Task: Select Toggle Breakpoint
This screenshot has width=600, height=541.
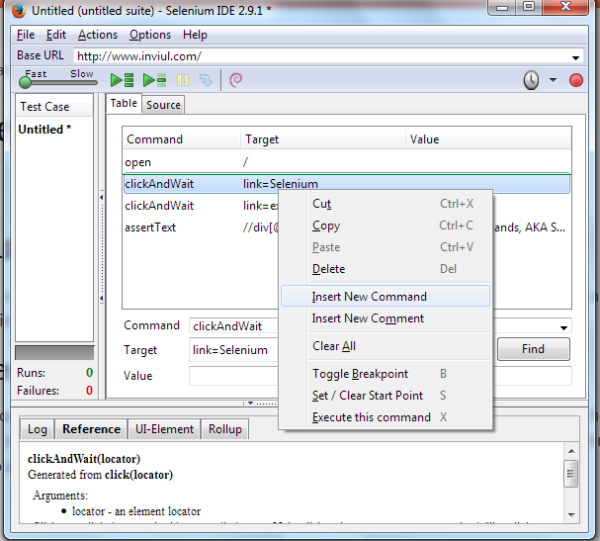Action: [385, 374]
